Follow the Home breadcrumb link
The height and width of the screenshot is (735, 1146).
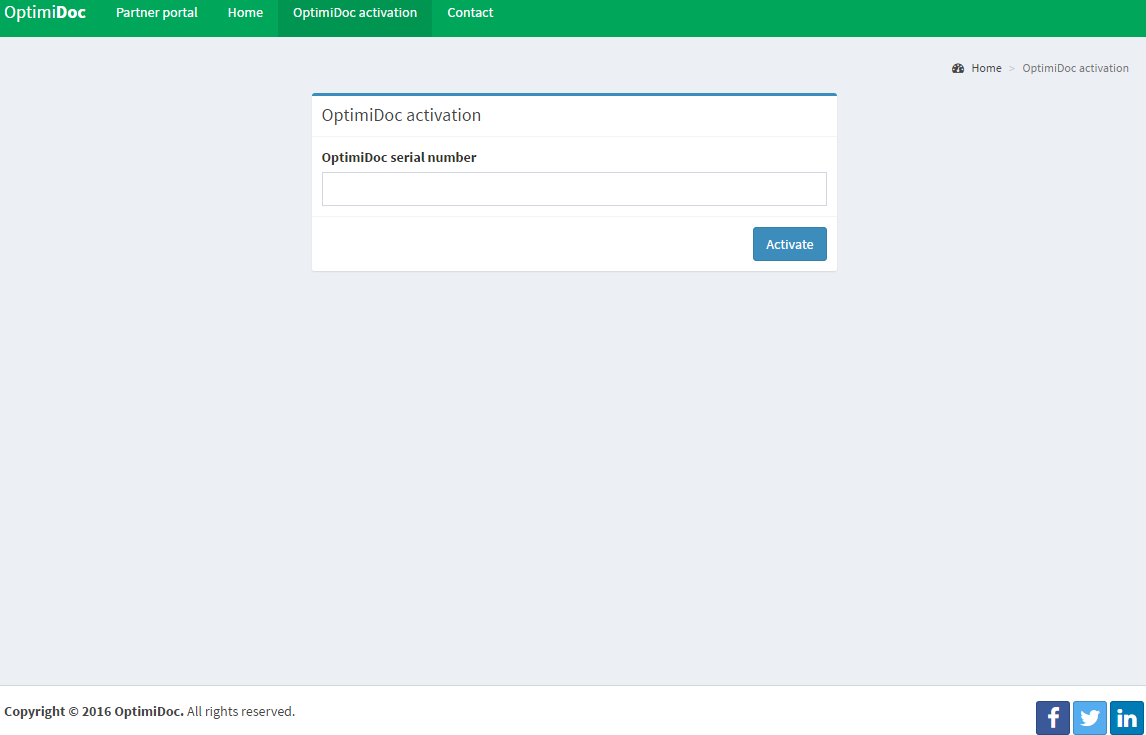click(x=986, y=68)
